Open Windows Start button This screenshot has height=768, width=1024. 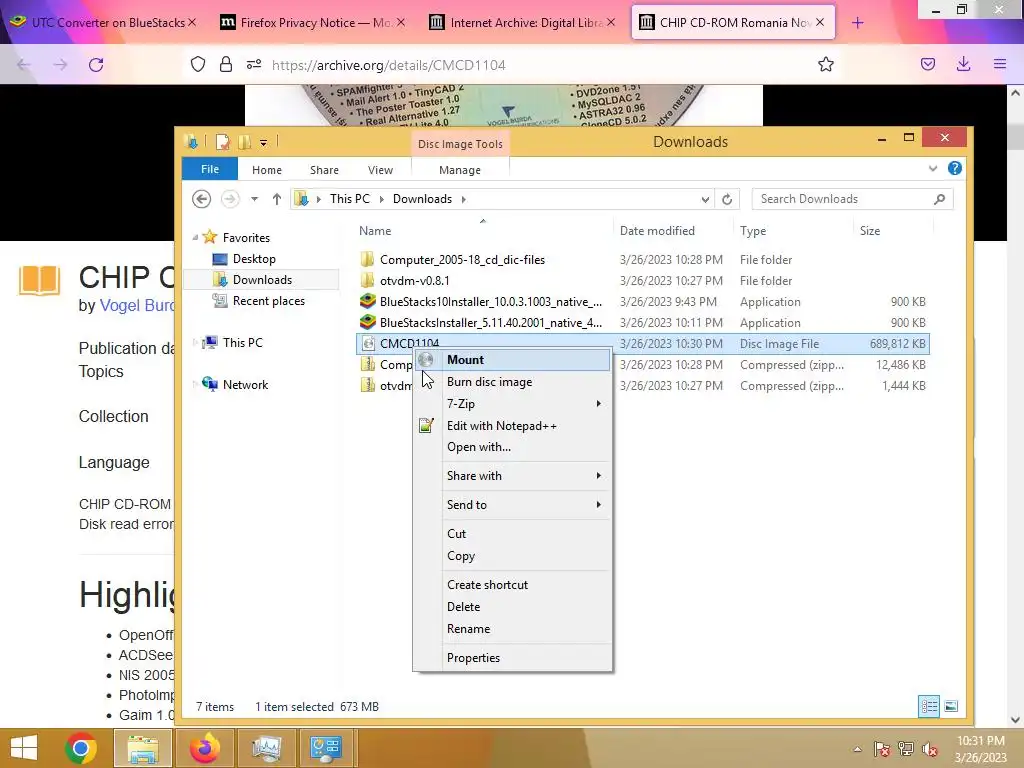point(24,748)
